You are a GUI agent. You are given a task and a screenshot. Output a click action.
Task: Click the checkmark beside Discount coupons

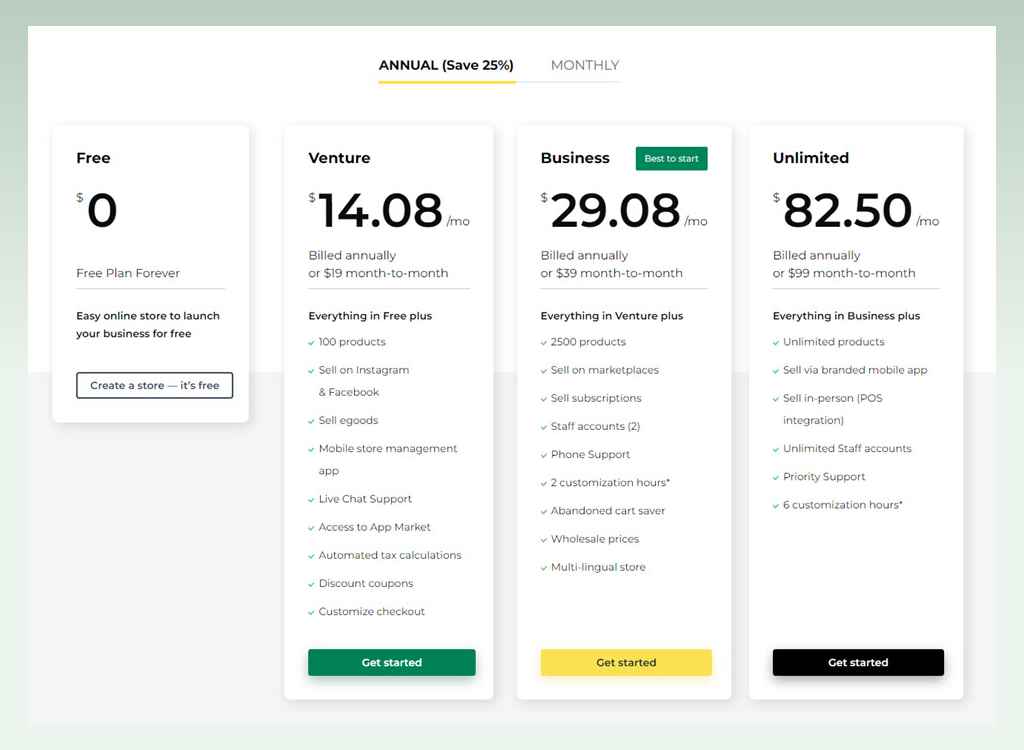coord(312,583)
